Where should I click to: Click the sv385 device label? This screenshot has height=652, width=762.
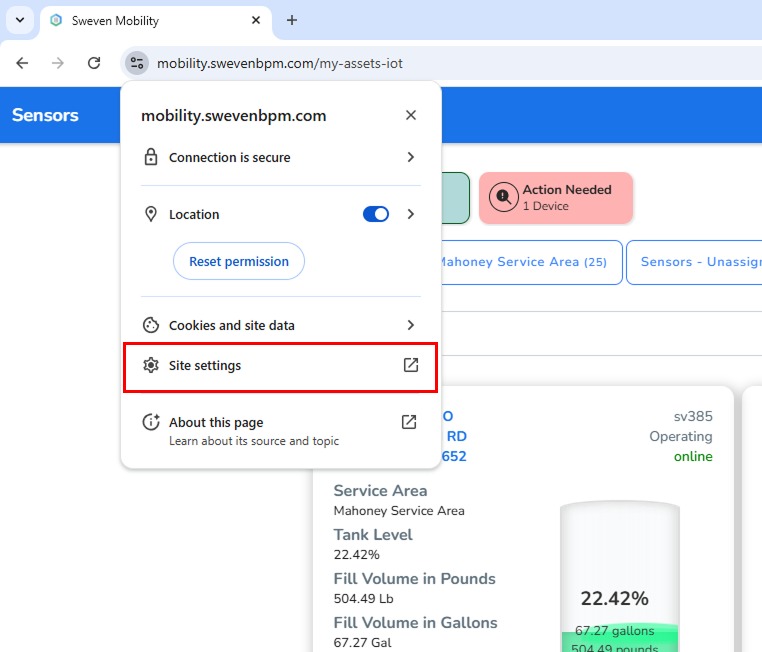click(693, 416)
